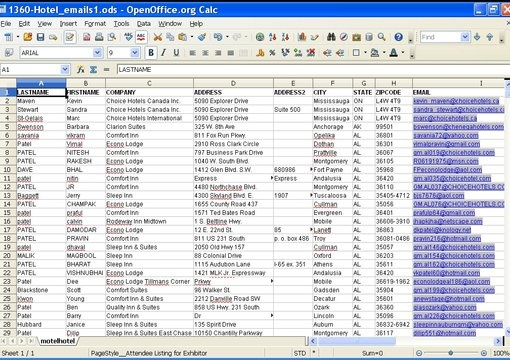The height and width of the screenshot is (360, 510).
Task: Insert a Chart with the chart icon
Action: pos(302,37)
